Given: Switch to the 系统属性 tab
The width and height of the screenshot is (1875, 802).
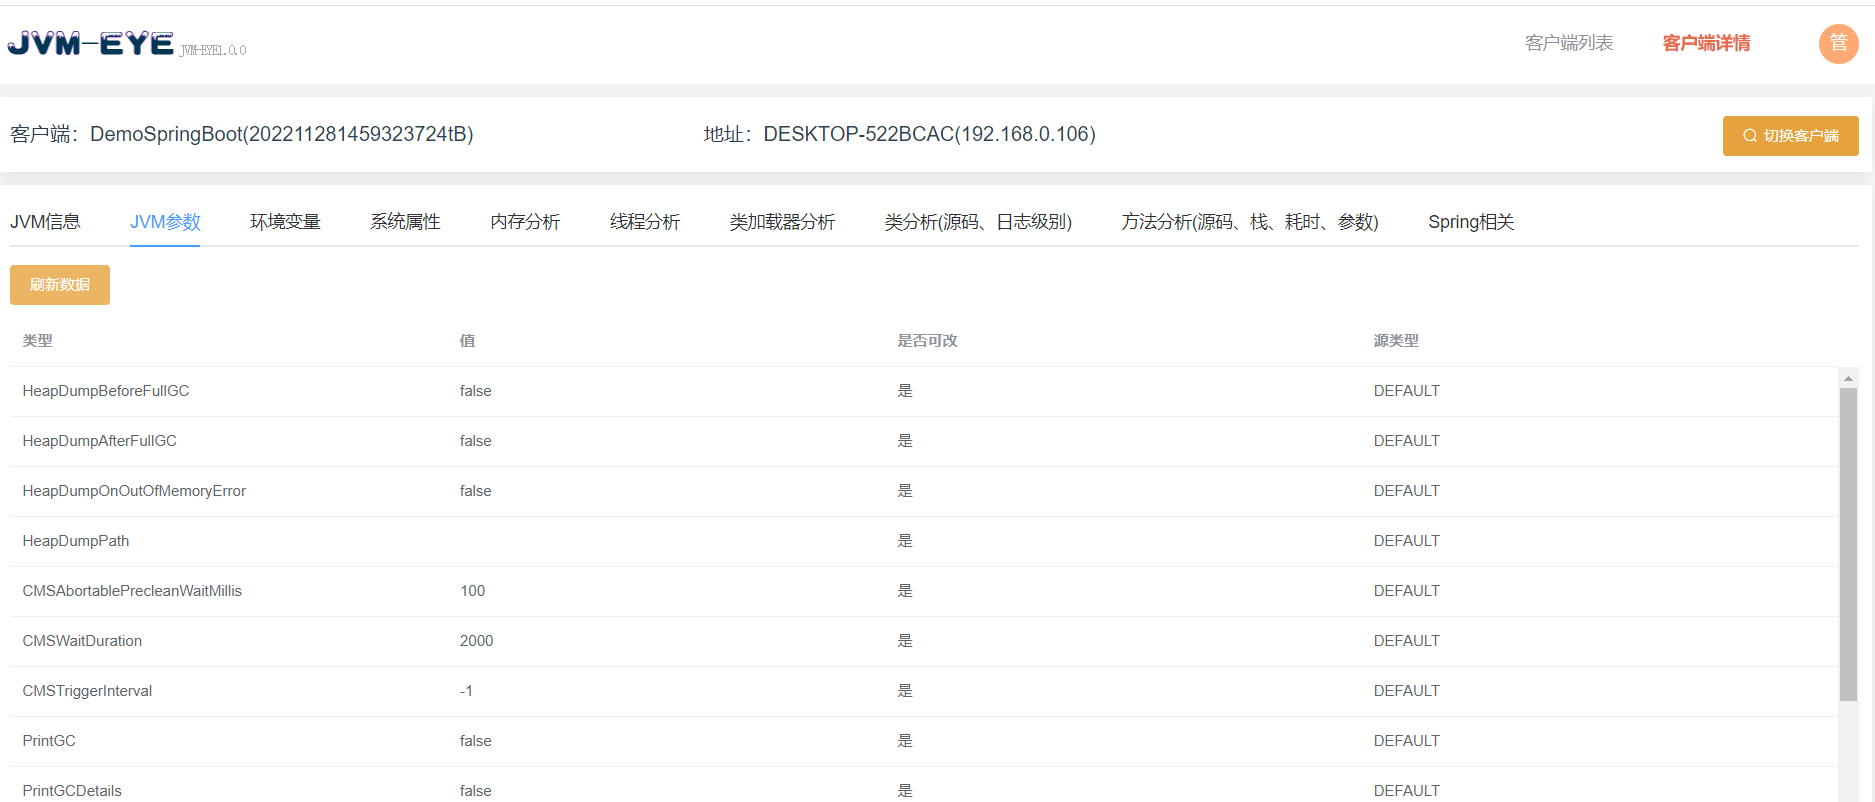Looking at the screenshot, I should (x=405, y=222).
